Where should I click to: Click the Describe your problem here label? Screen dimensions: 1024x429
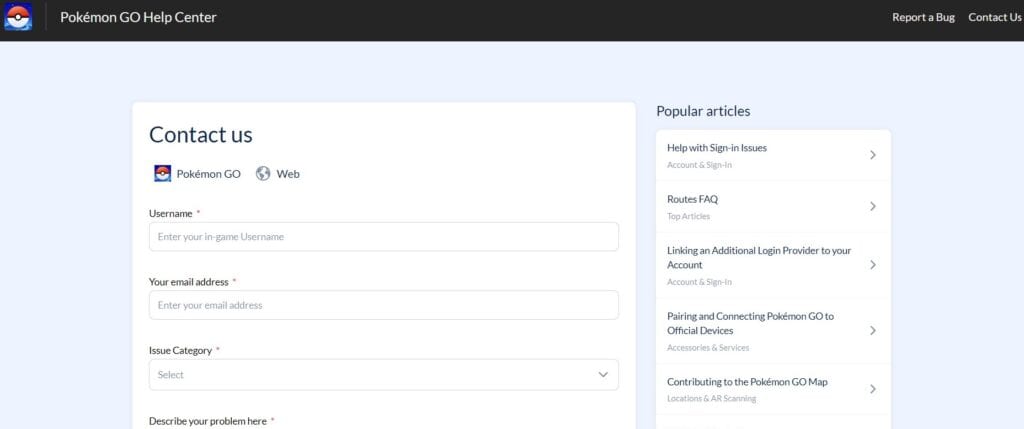coord(208,421)
